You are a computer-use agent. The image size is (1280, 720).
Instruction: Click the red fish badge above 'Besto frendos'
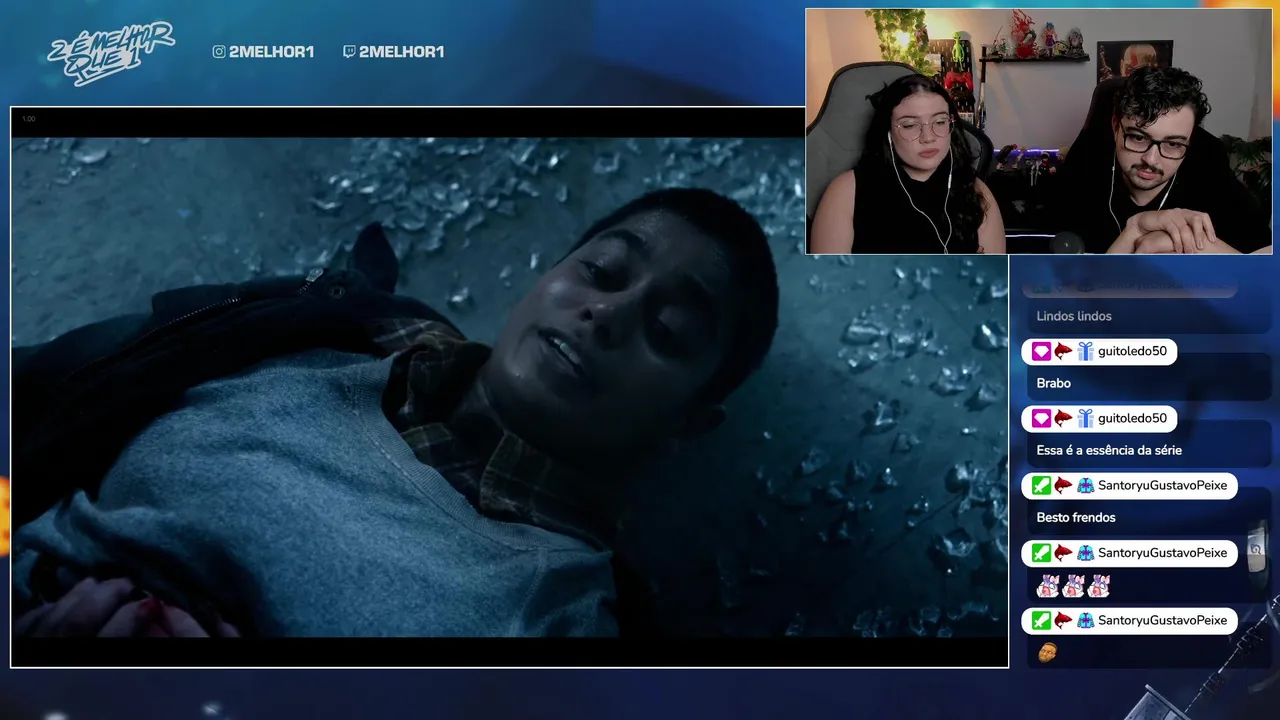pos(1063,486)
